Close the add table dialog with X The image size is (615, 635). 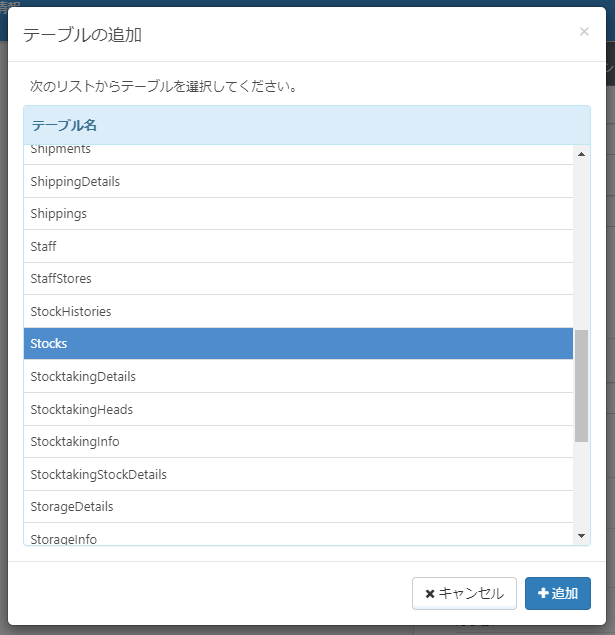[x=584, y=31]
